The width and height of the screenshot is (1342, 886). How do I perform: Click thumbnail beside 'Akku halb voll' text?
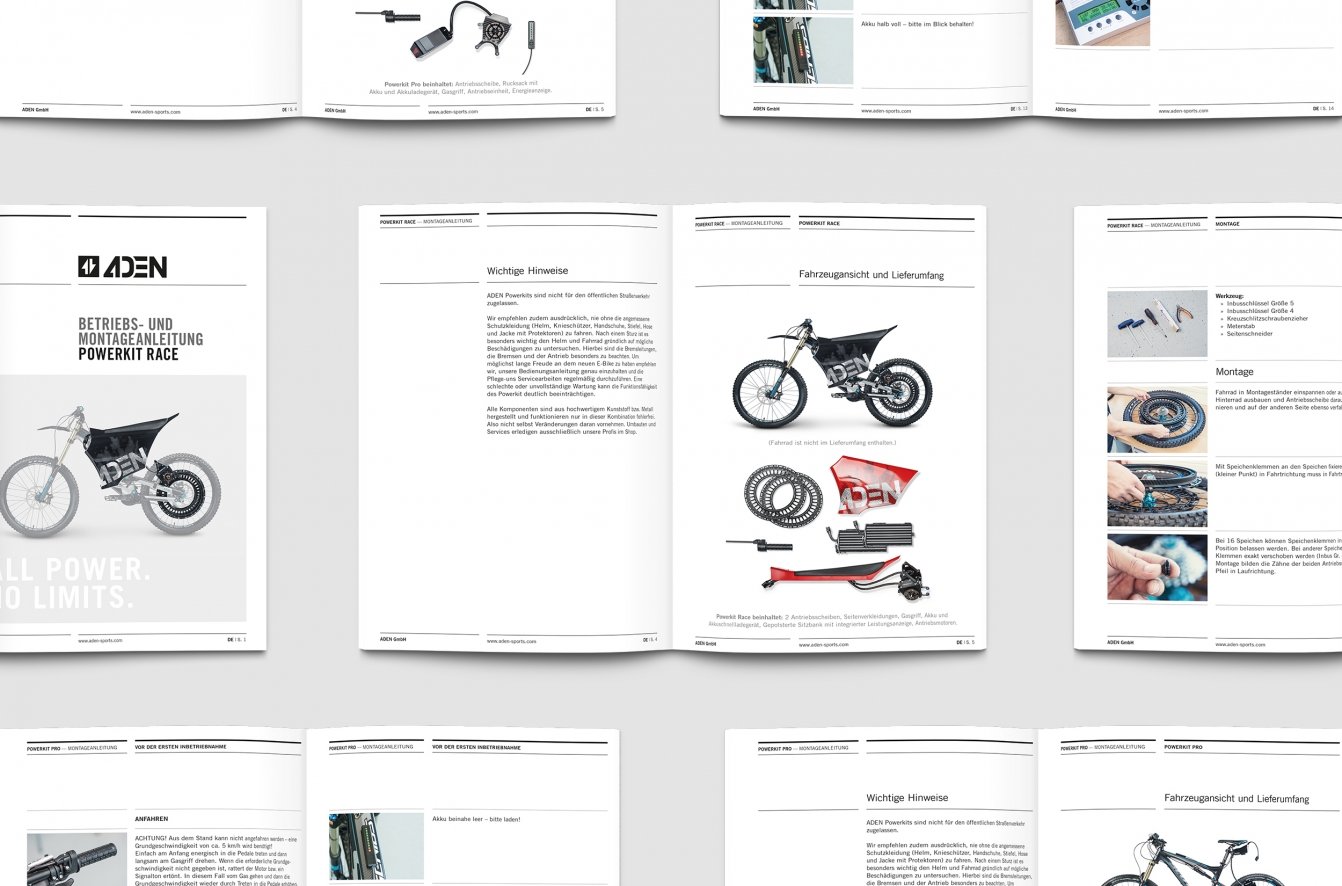(x=803, y=50)
